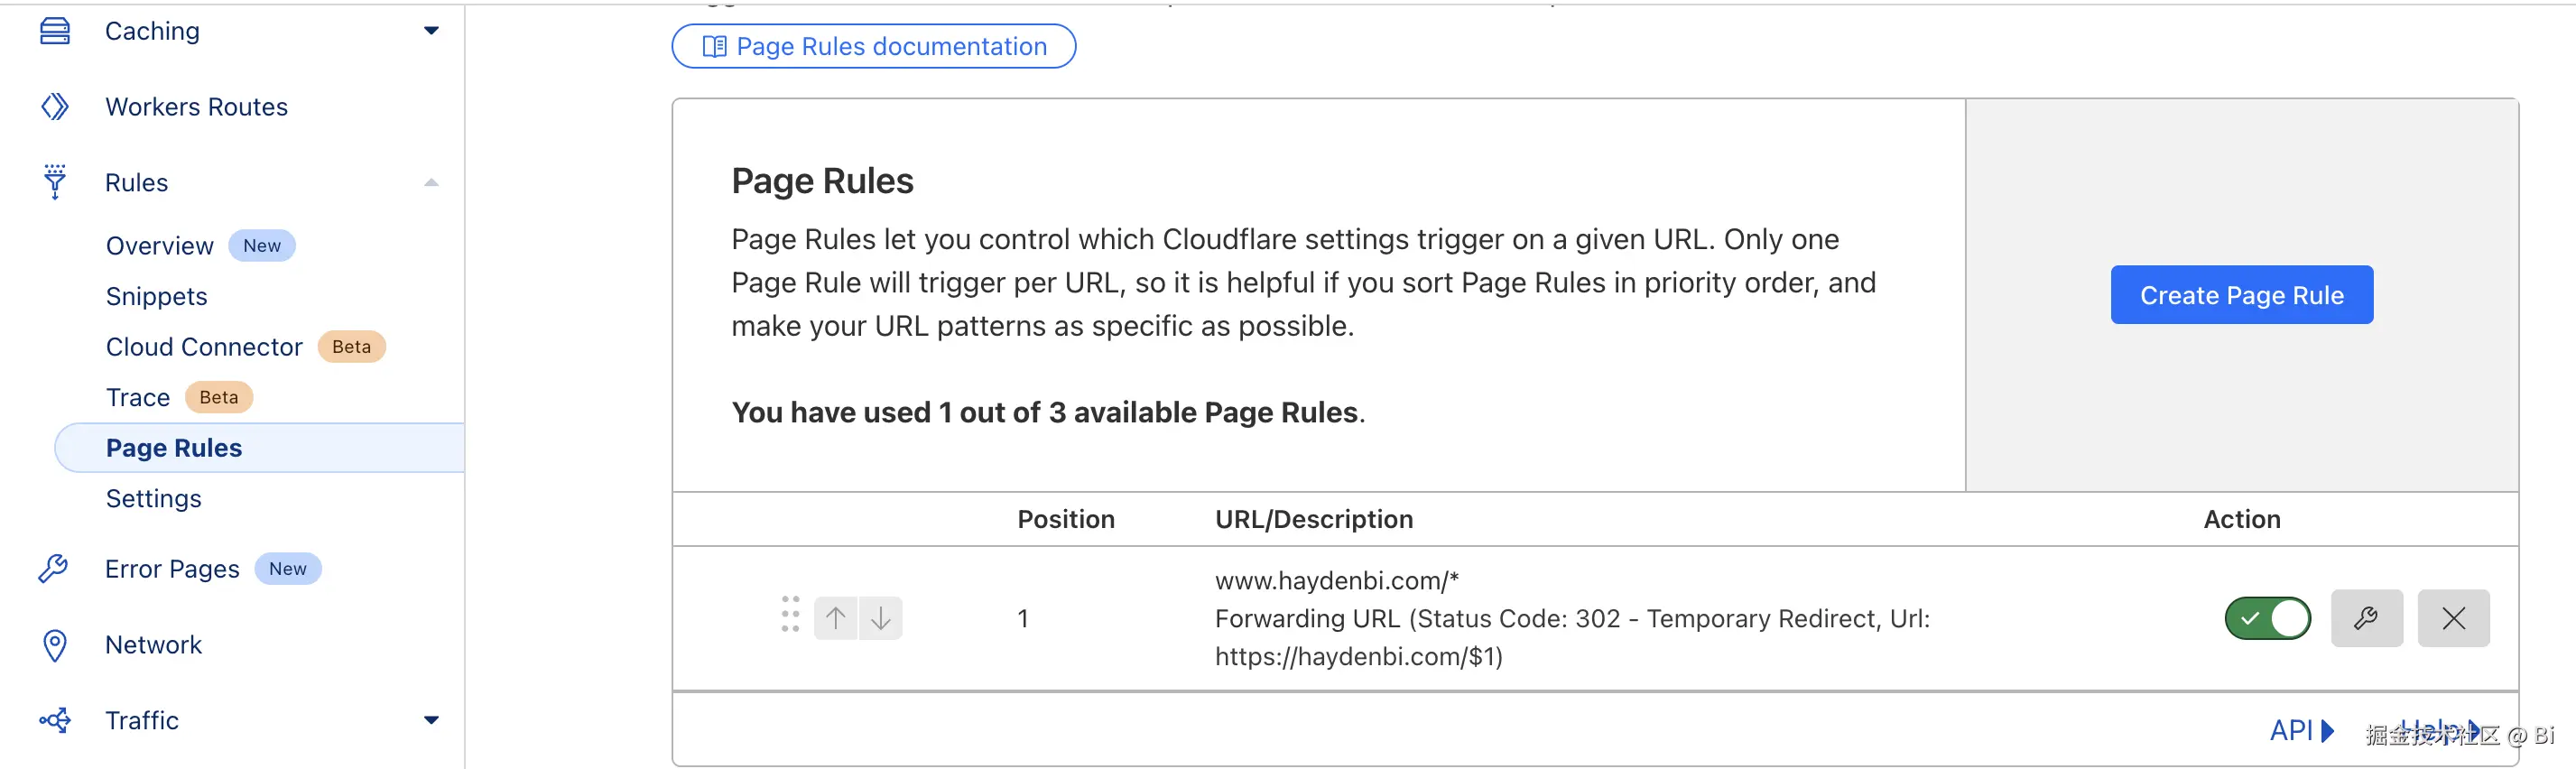Viewport: 2576px width, 769px height.
Task: Click the Network location pin icon
Action: (x=55, y=645)
